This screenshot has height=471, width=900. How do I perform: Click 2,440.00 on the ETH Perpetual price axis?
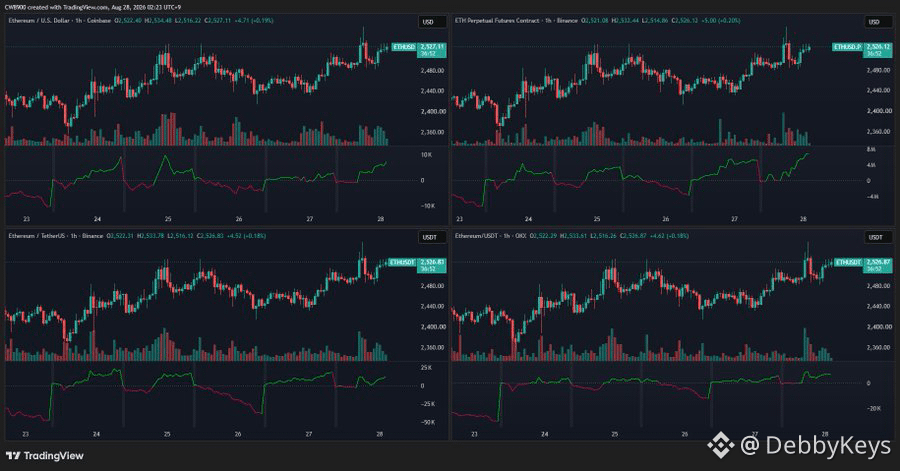(x=879, y=91)
